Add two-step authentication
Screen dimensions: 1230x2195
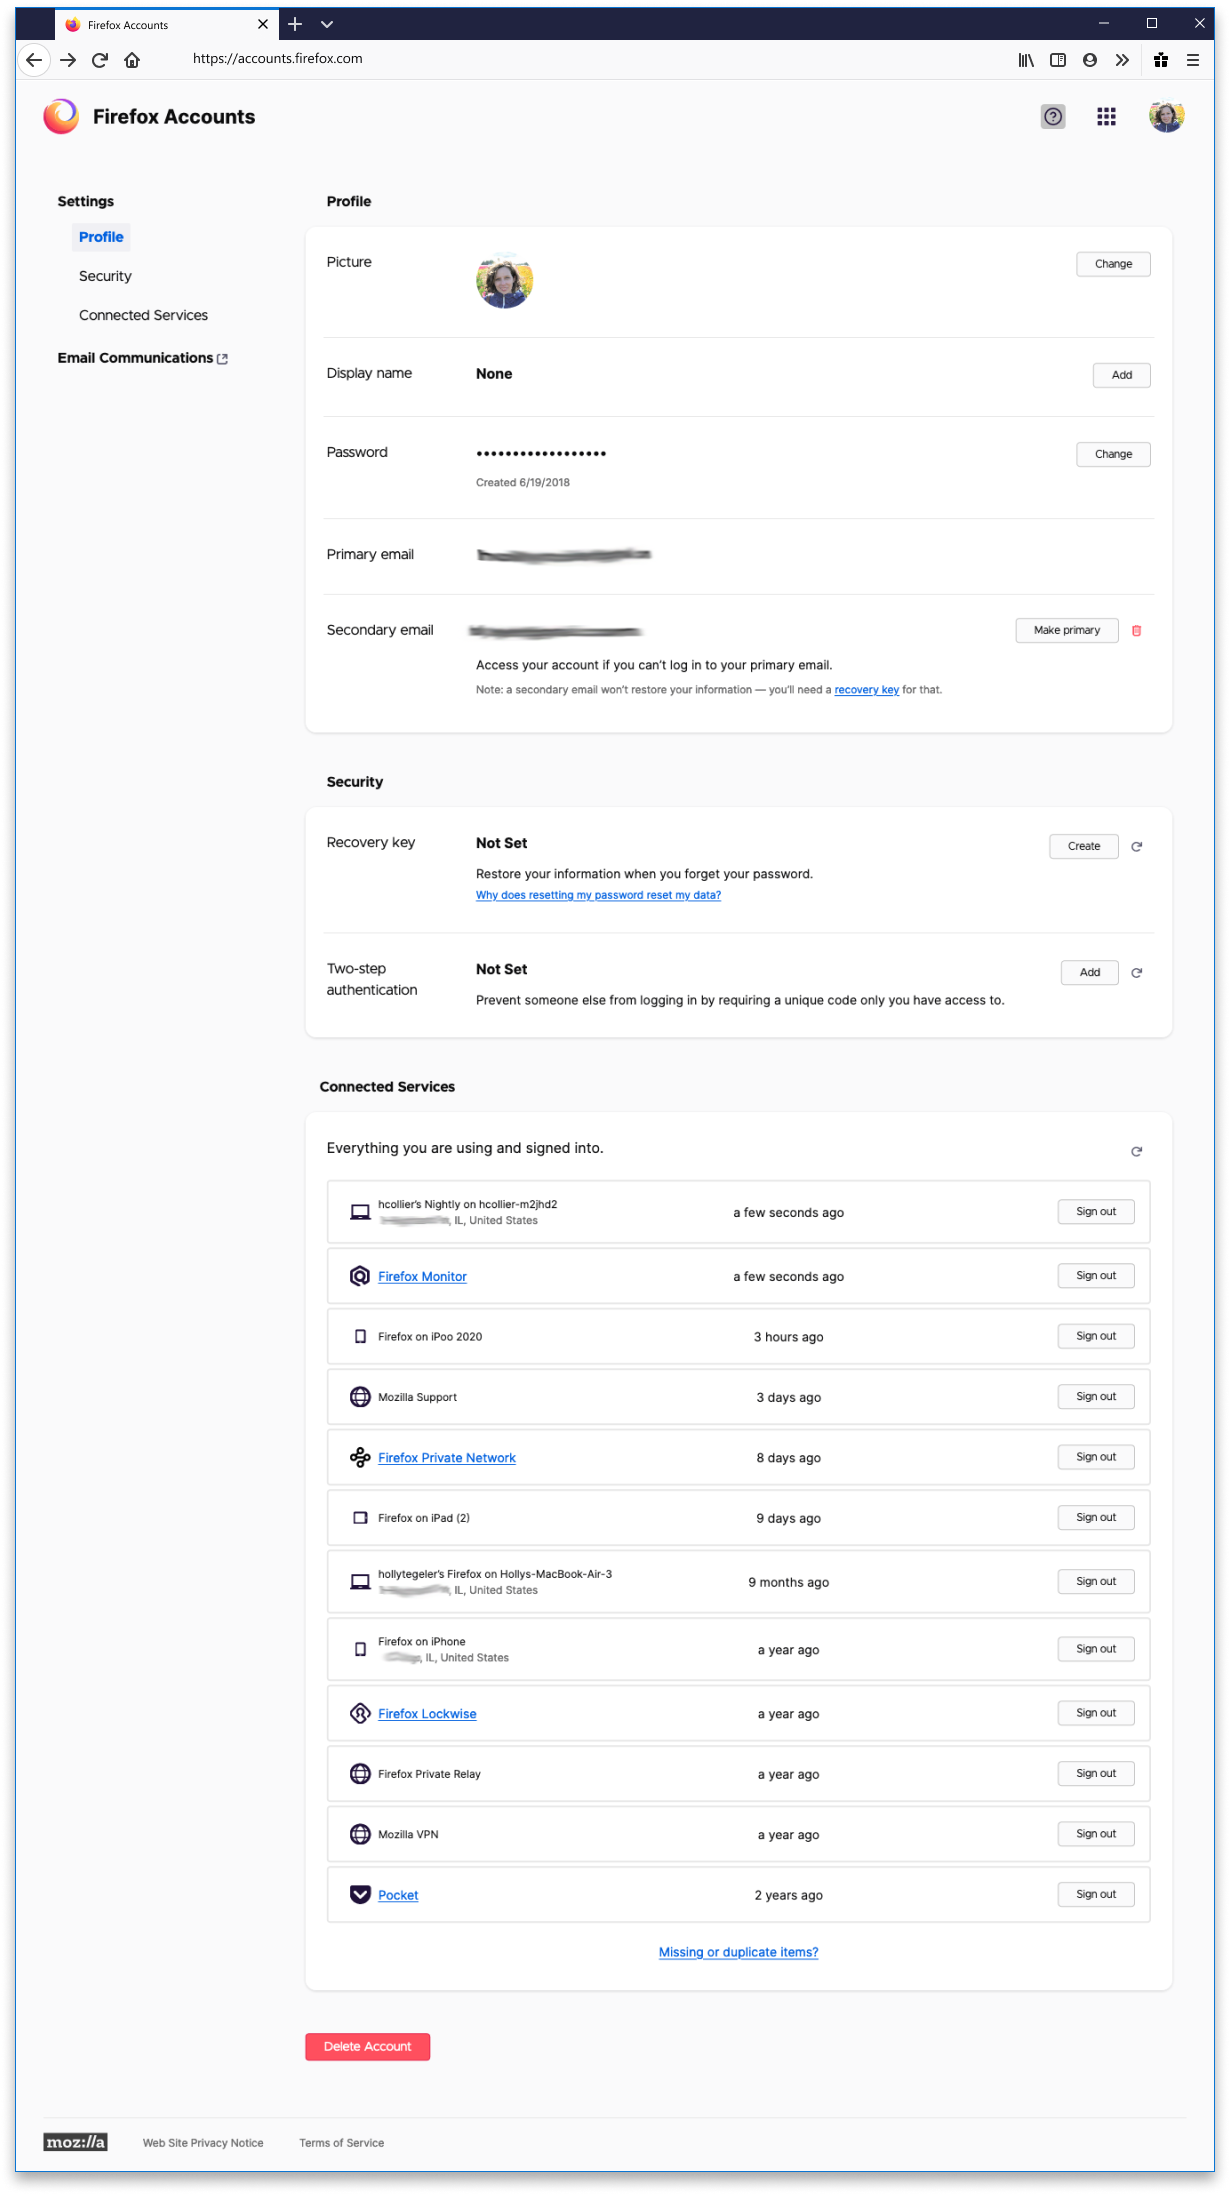(1090, 972)
